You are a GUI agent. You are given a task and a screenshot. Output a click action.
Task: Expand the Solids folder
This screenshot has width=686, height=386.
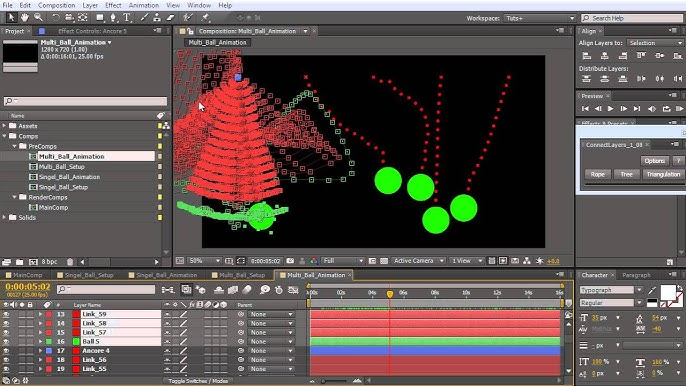click(4, 218)
